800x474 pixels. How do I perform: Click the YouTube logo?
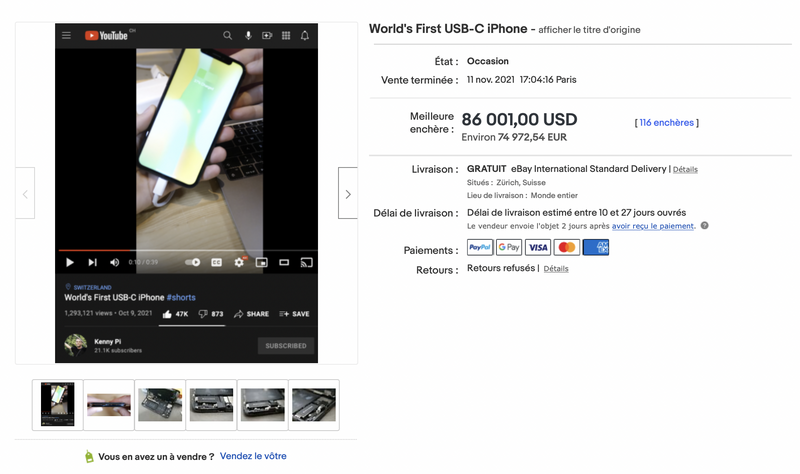click(106, 35)
